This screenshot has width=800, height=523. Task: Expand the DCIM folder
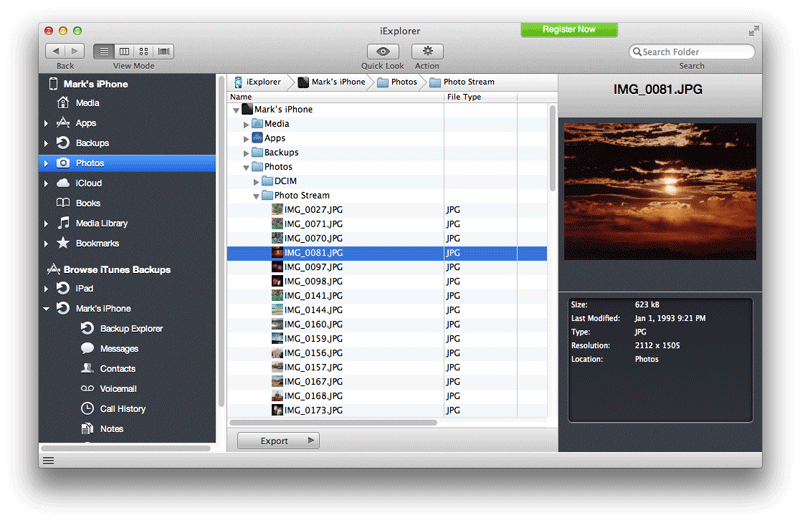click(x=257, y=182)
